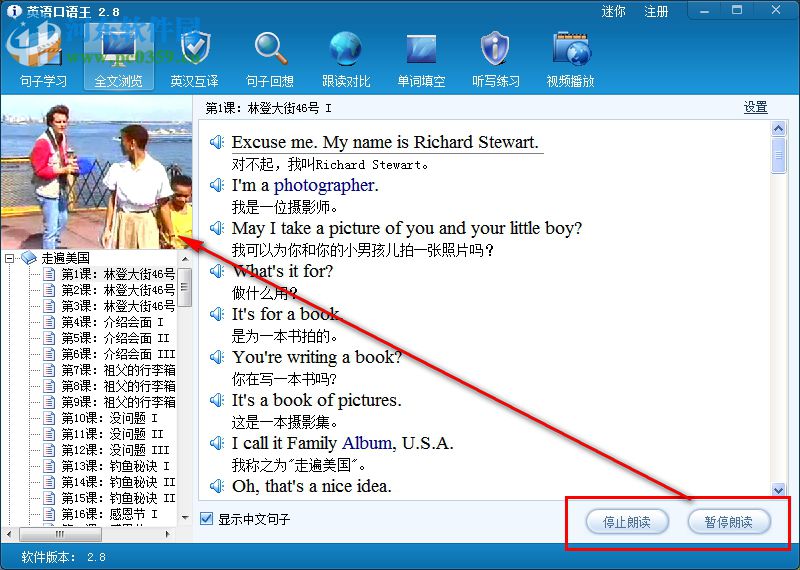Open the 英汉互译 shield icon tool
This screenshot has width=800, height=570.
pos(194,60)
